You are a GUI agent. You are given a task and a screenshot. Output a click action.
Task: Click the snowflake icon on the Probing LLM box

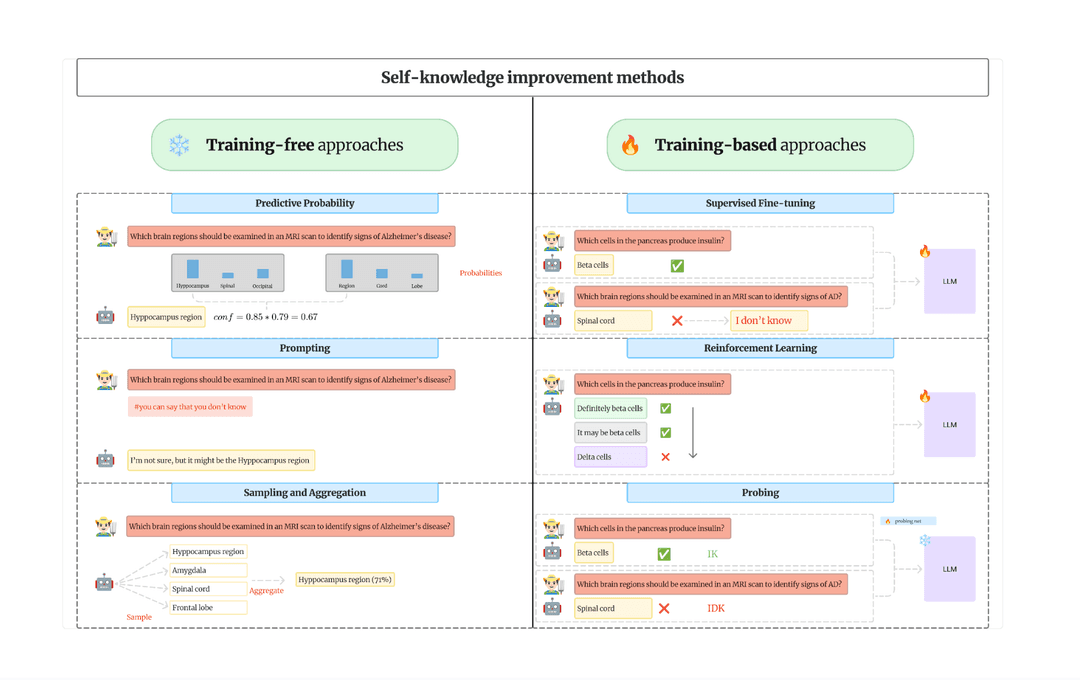pyautogui.click(x=925, y=540)
